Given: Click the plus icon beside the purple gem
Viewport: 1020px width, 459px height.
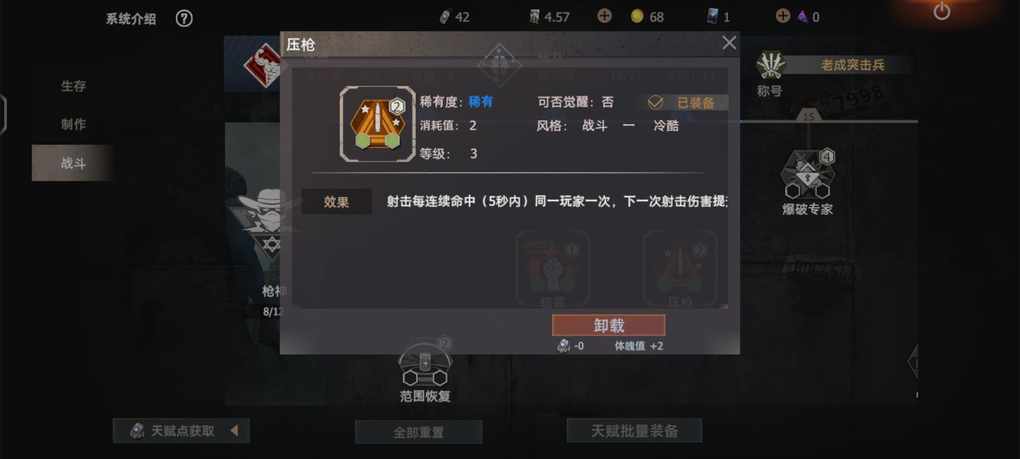Looking at the screenshot, I should click(783, 16).
